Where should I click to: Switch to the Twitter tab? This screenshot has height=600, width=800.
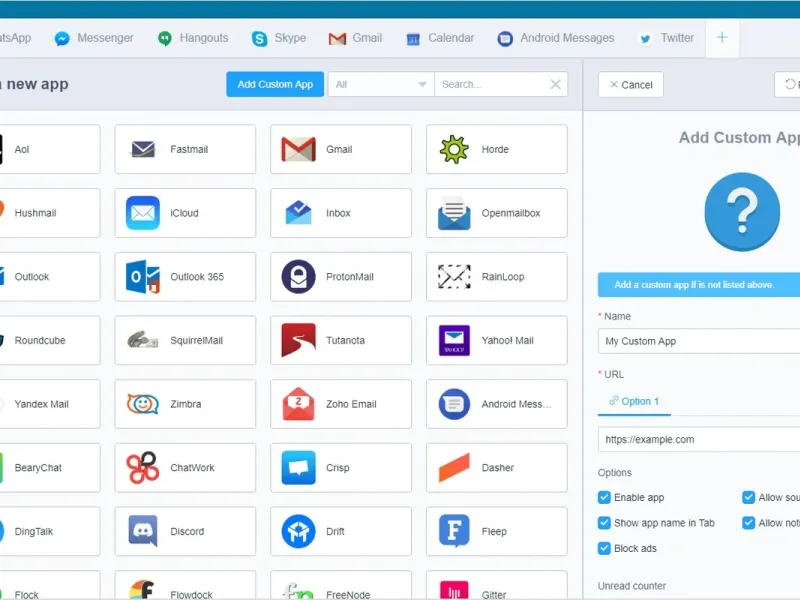click(666, 38)
